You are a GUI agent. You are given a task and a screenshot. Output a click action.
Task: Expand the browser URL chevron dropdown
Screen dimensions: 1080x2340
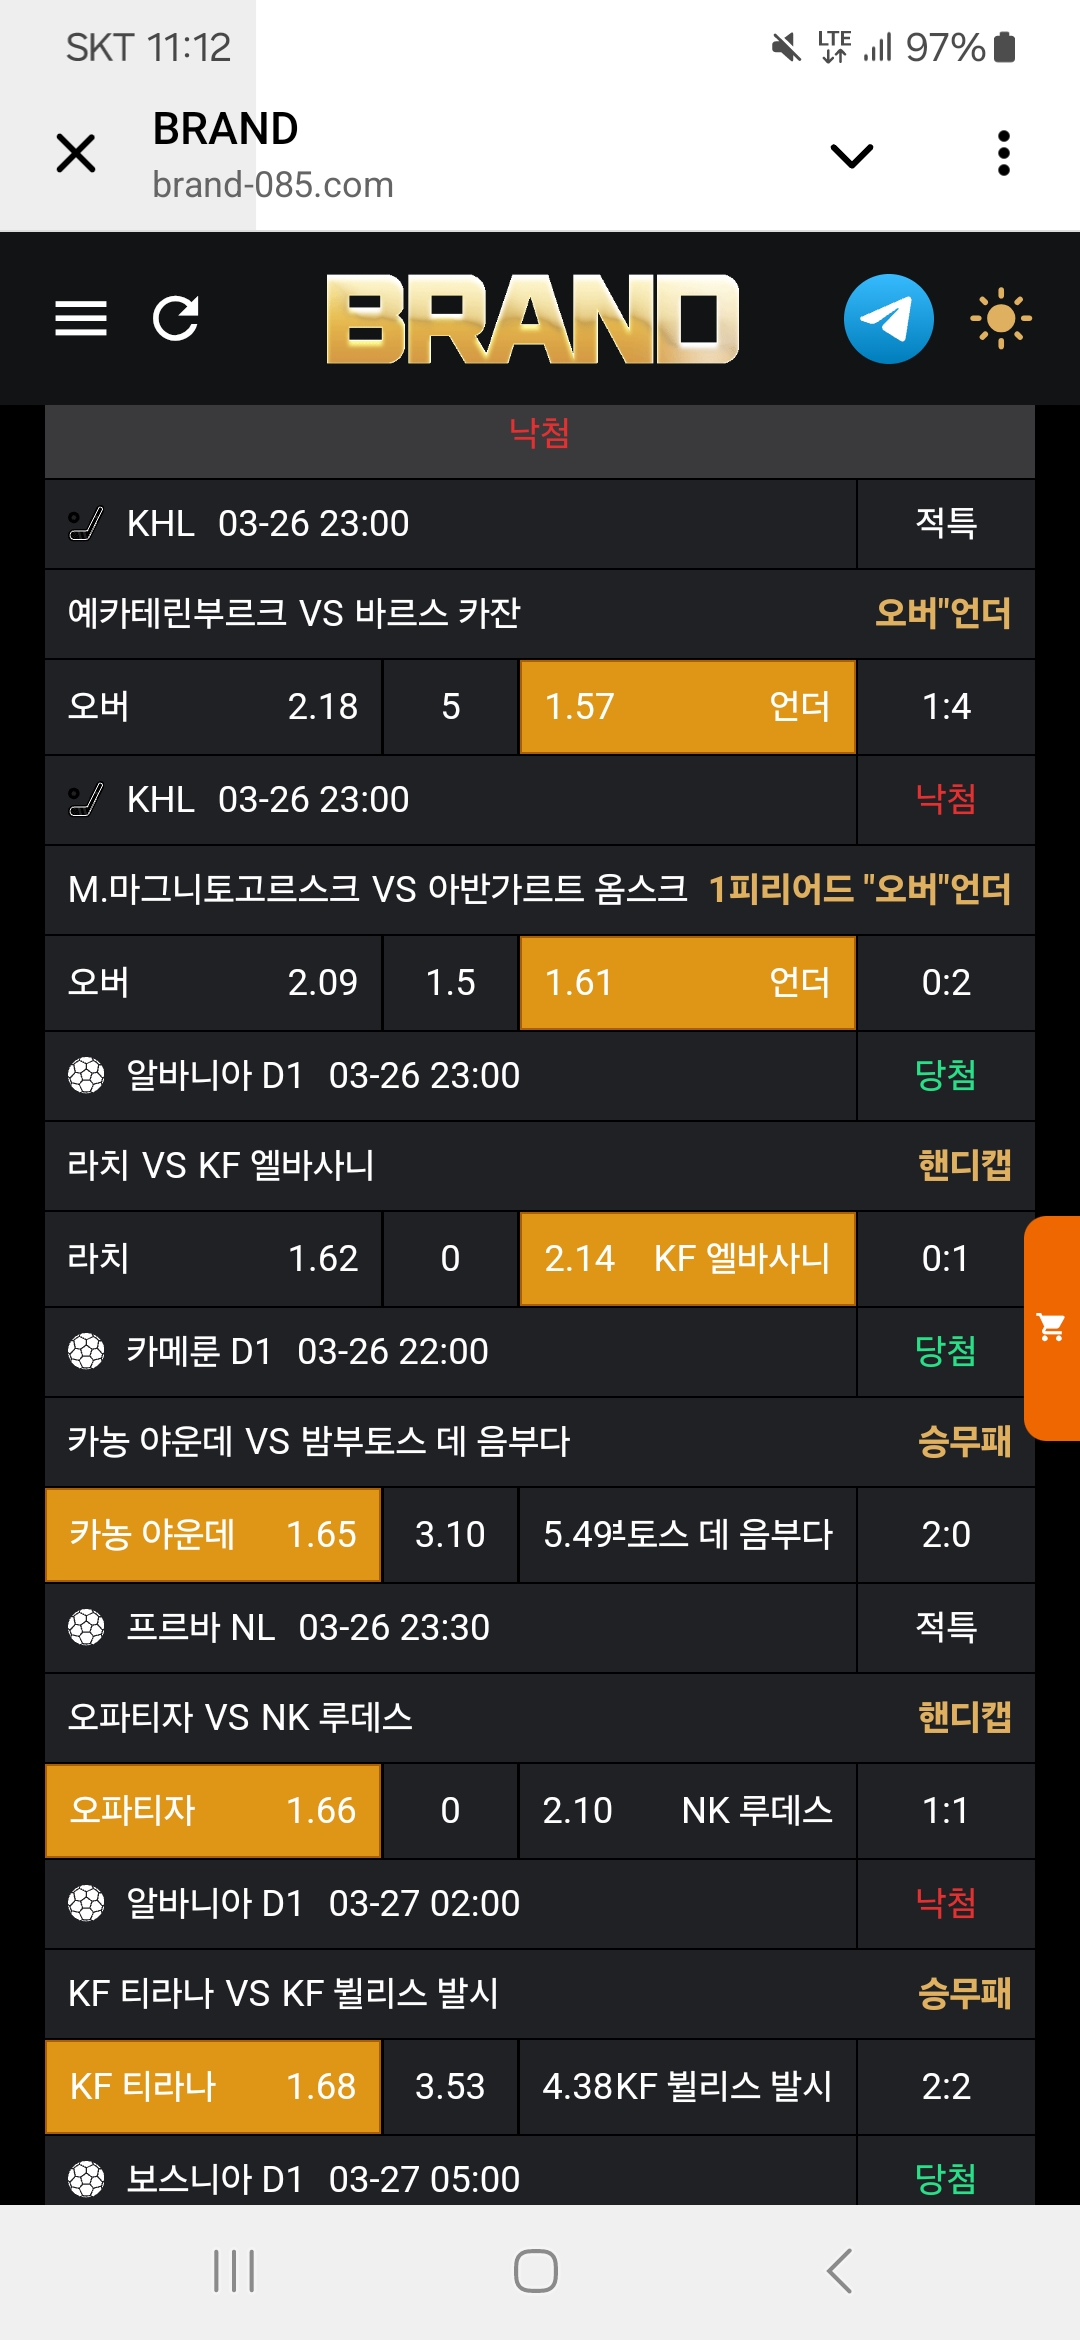click(x=852, y=155)
